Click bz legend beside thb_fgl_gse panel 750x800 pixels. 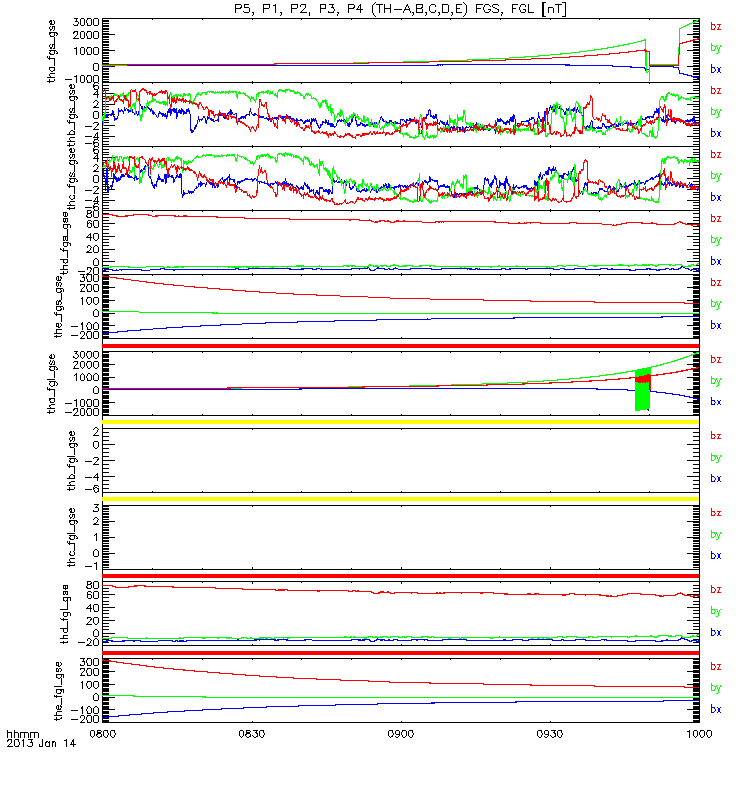pyautogui.click(x=716, y=436)
